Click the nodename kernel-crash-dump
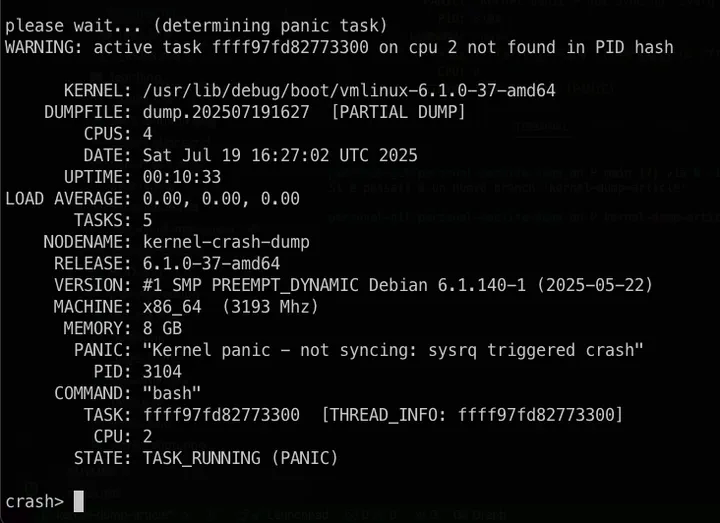Viewport: 720px width, 523px height. 226,242
